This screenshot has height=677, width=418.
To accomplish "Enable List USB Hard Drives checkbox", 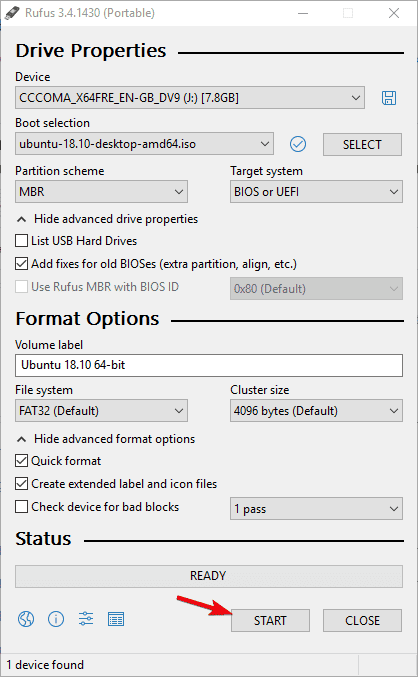I will pyautogui.click(x=22, y=240).
